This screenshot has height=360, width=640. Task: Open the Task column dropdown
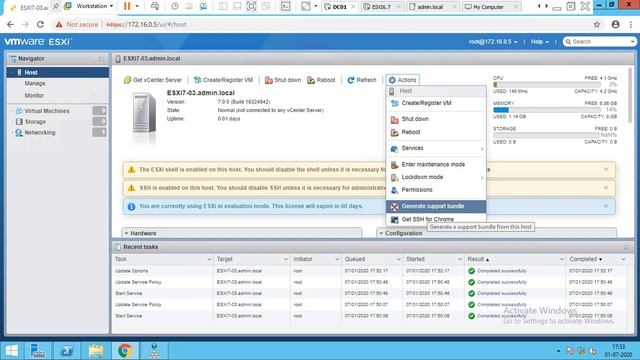point(209,259)
